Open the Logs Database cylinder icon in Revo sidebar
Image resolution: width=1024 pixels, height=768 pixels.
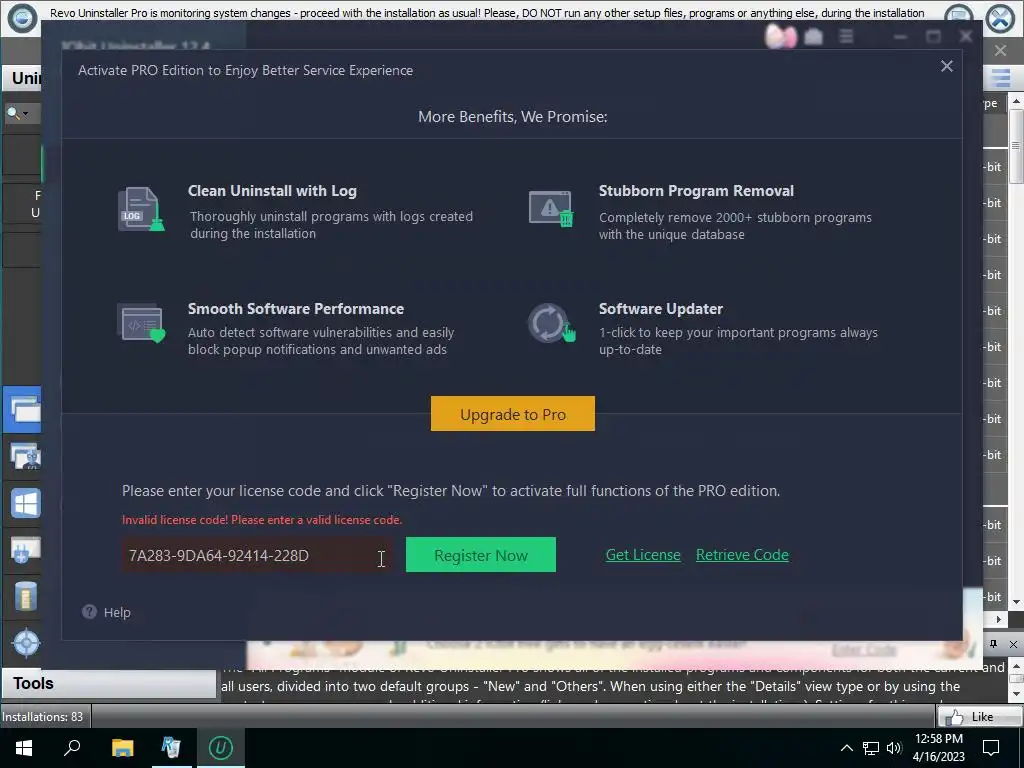click(x=25, y=596)
